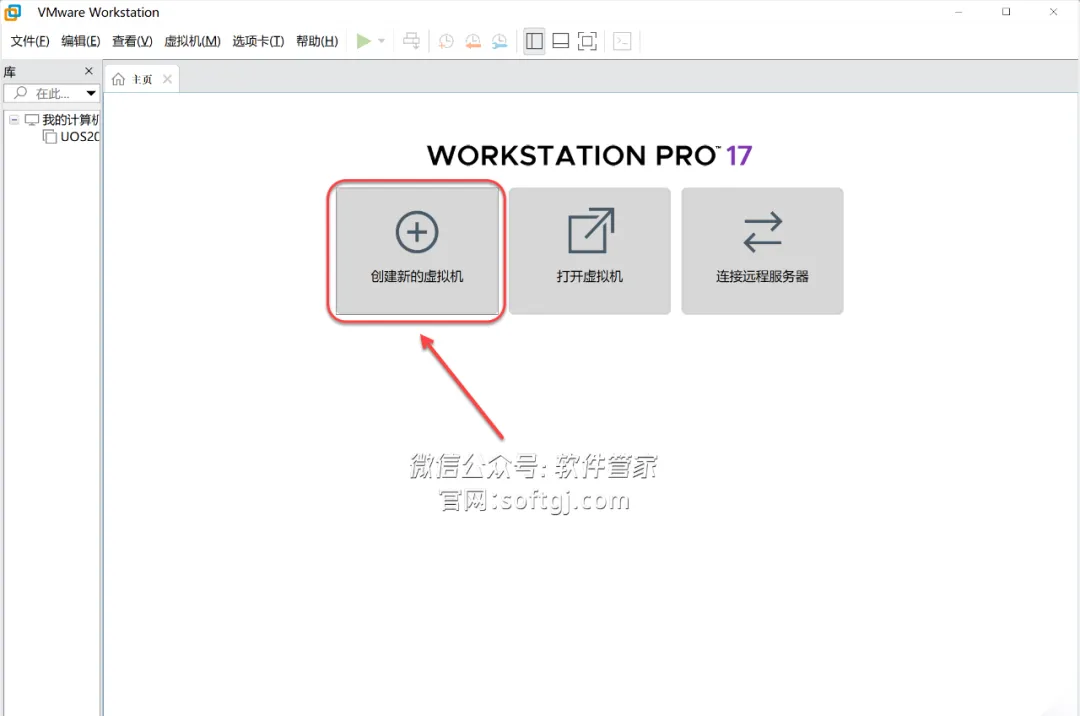Click the send Ctrl+Alt+Del toolbar icon
Screen dimensions: 1080x716
point(411,41)
